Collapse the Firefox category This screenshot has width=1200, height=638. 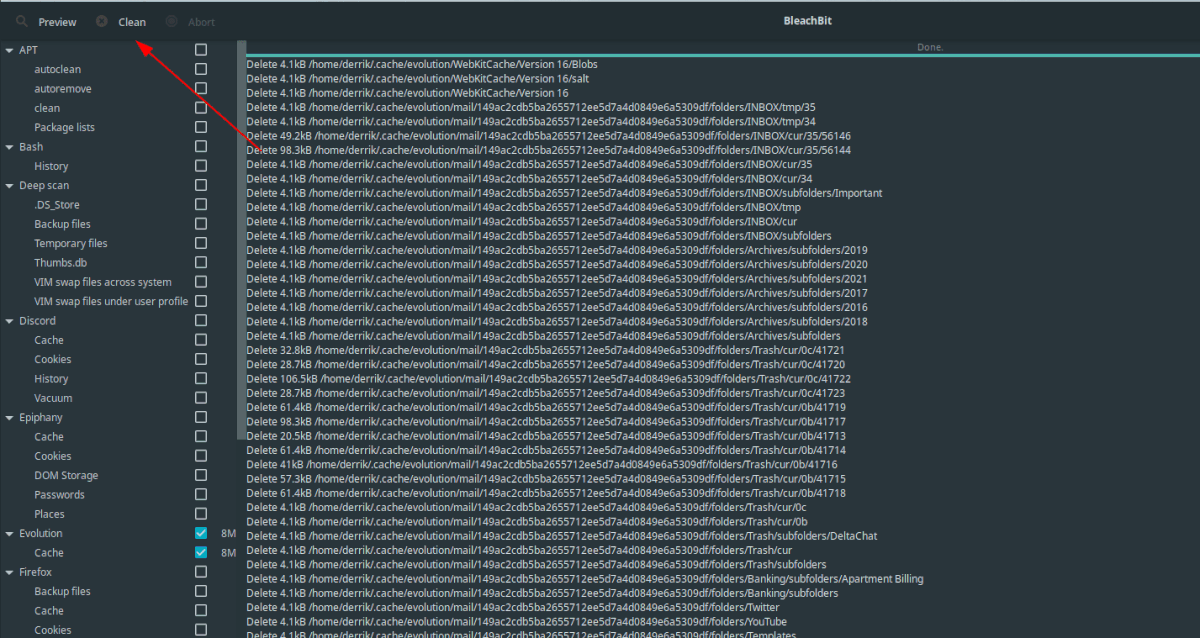9,573
